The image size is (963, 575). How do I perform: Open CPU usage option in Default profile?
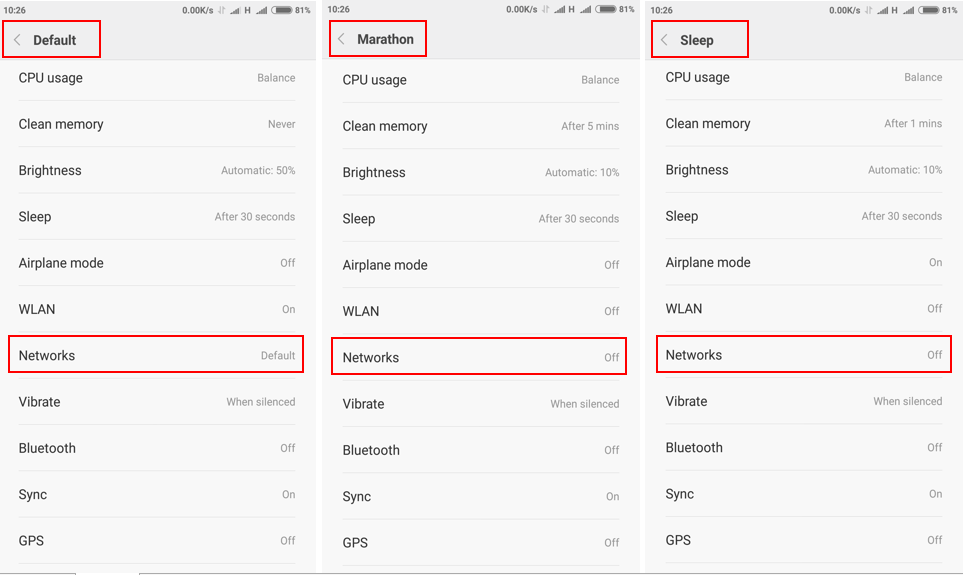[x=157, y=78]
